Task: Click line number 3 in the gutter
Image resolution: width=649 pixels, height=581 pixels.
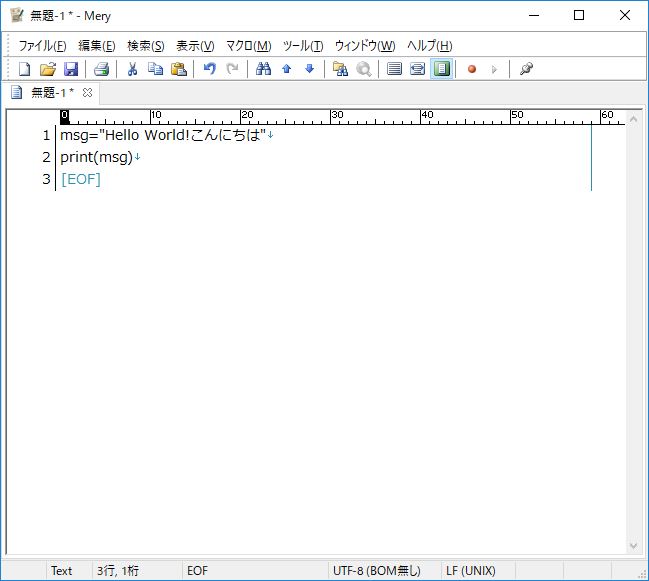Action: point(46,179)
